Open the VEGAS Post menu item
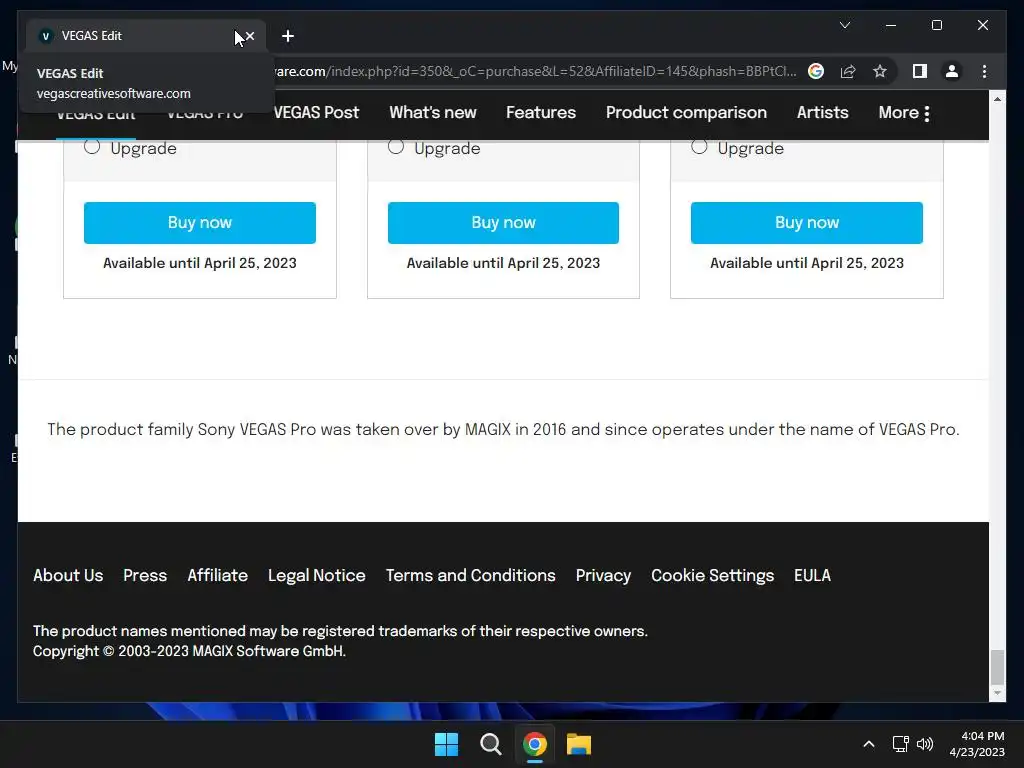This screenshot has height=768, width=1024. (317, 112)
